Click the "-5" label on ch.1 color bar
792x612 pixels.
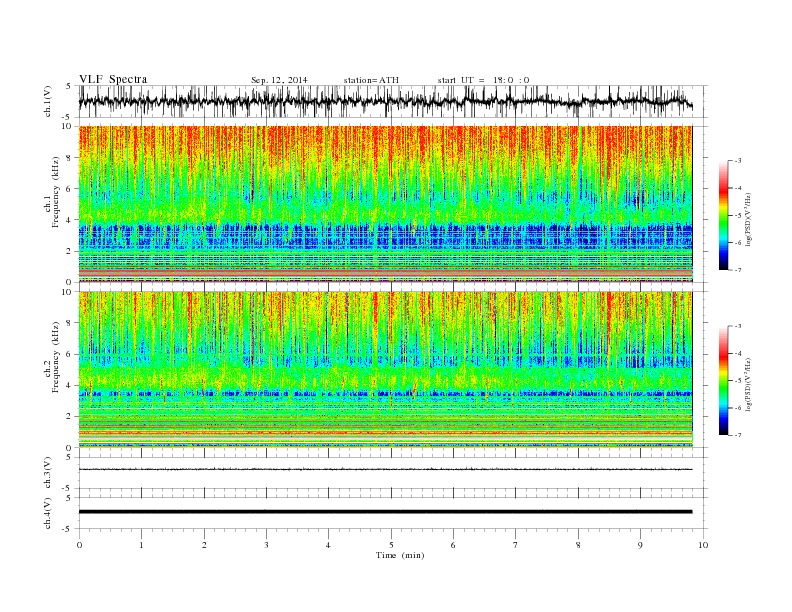tap(737, 216)
